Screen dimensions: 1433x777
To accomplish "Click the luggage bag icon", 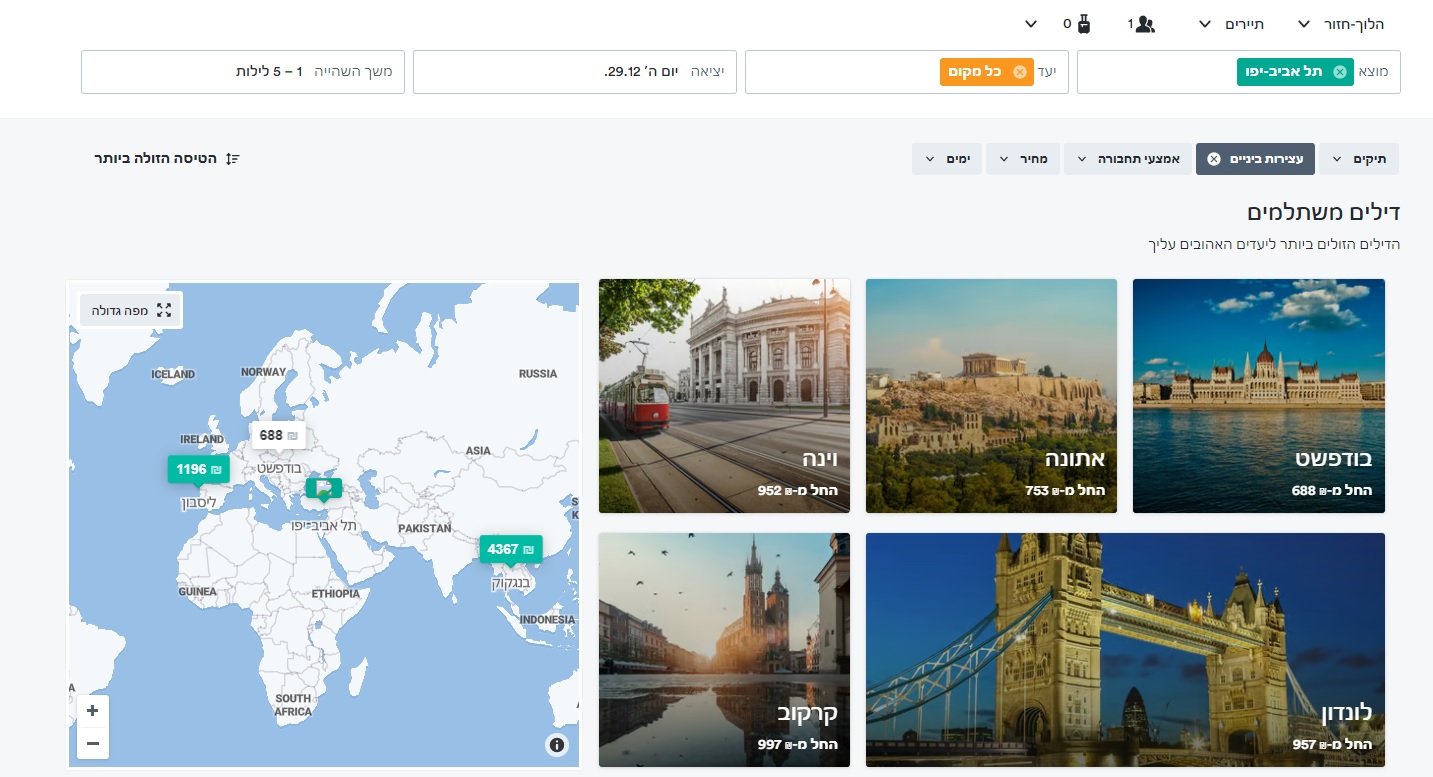I will click(x=1083, y=24).
